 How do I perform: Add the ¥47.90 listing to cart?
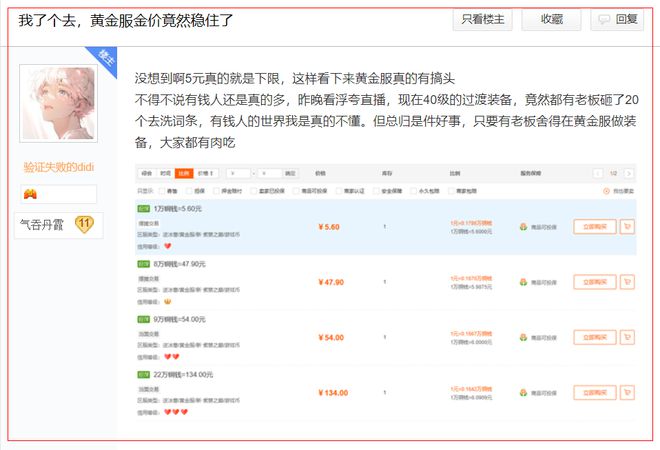(x=627, y=282)
